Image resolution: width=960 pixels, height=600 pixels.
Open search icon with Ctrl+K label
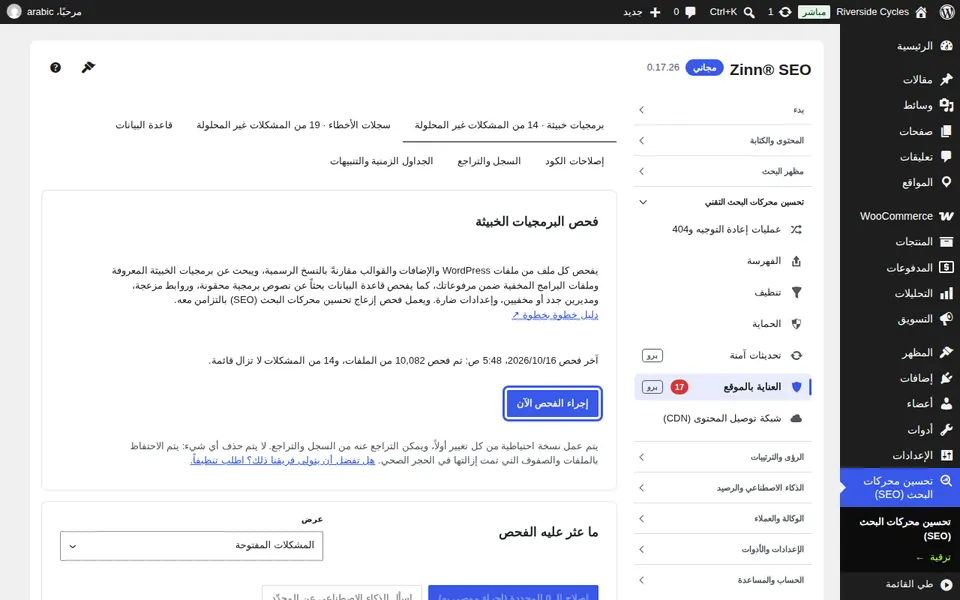point(749,12)
